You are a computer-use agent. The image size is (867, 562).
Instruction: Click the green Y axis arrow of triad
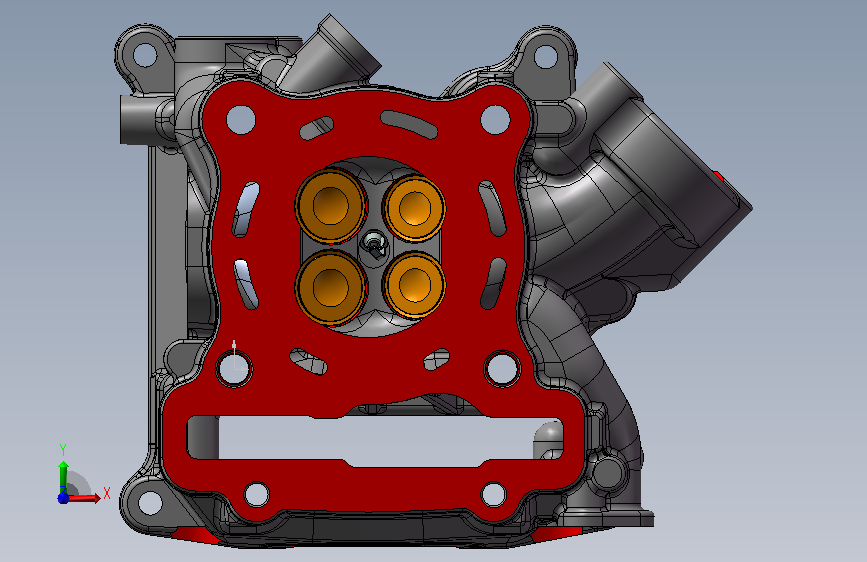(x=64, y=475)
